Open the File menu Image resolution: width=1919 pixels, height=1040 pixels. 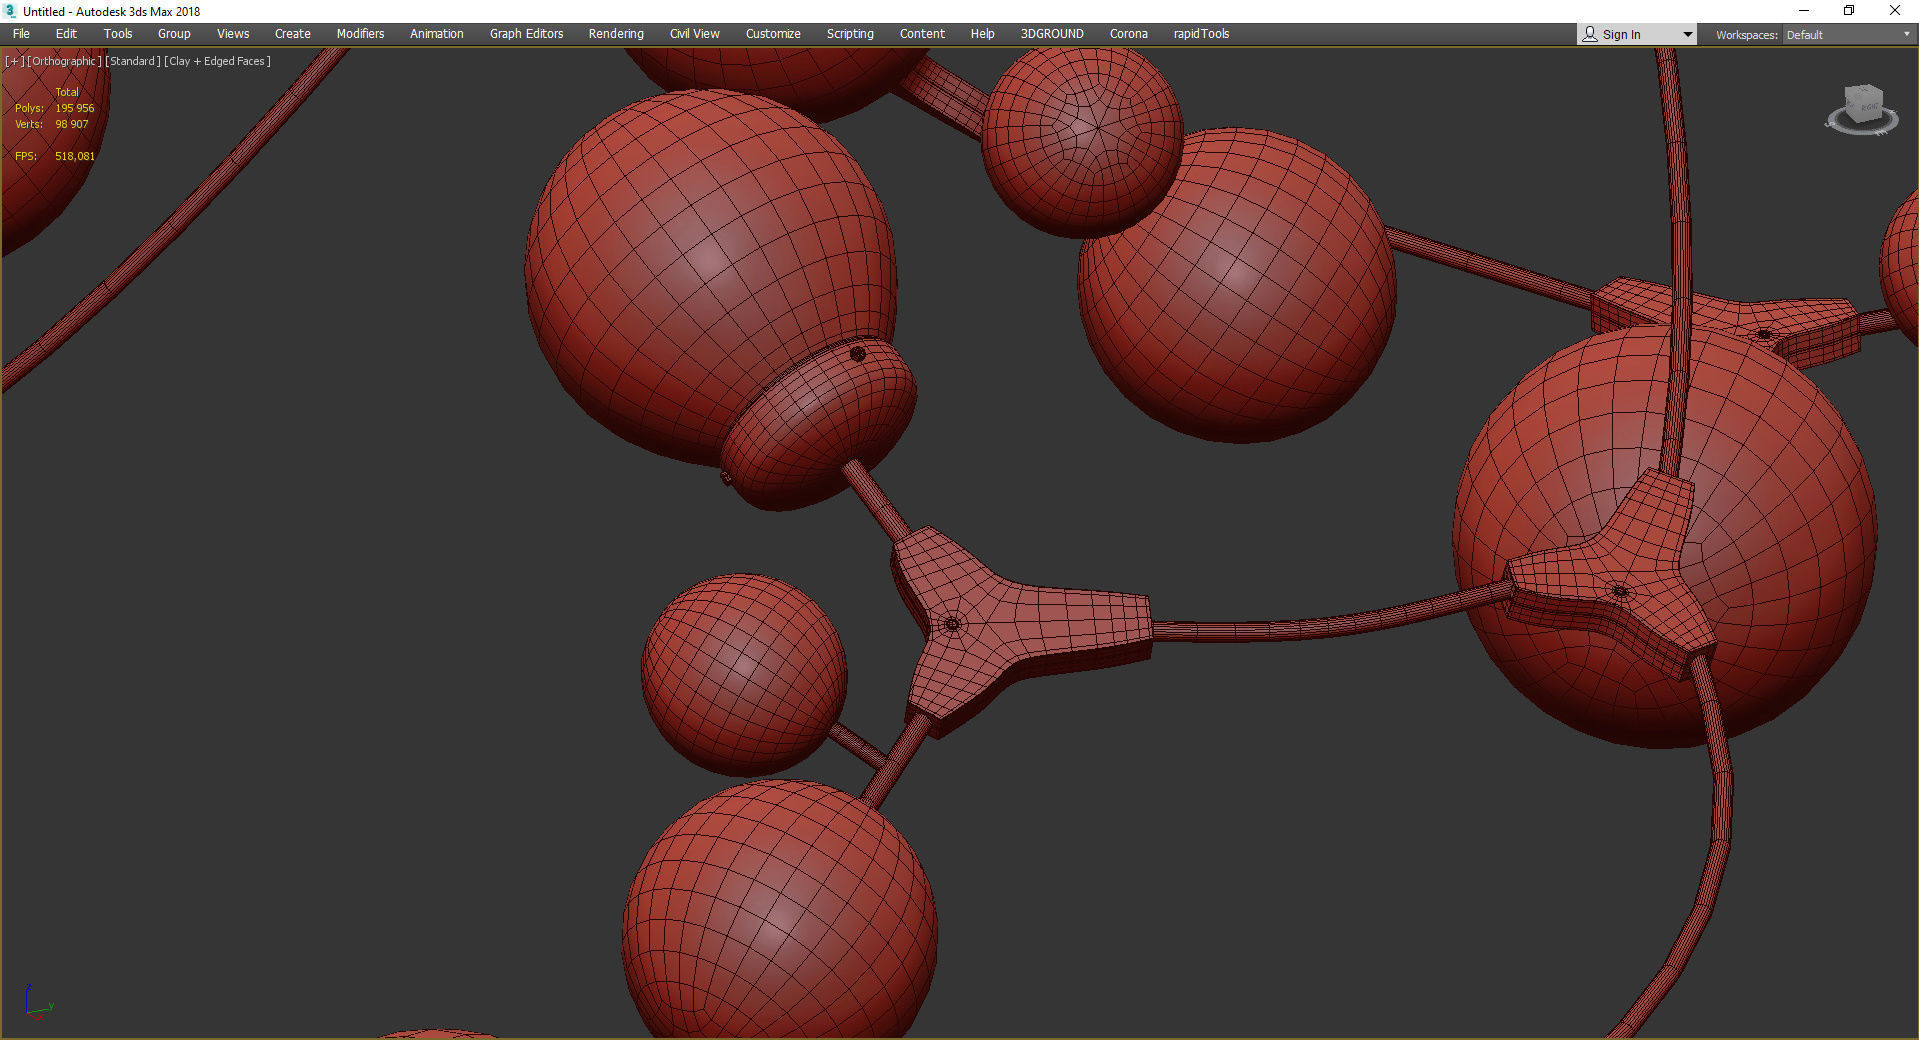point(21,34)
